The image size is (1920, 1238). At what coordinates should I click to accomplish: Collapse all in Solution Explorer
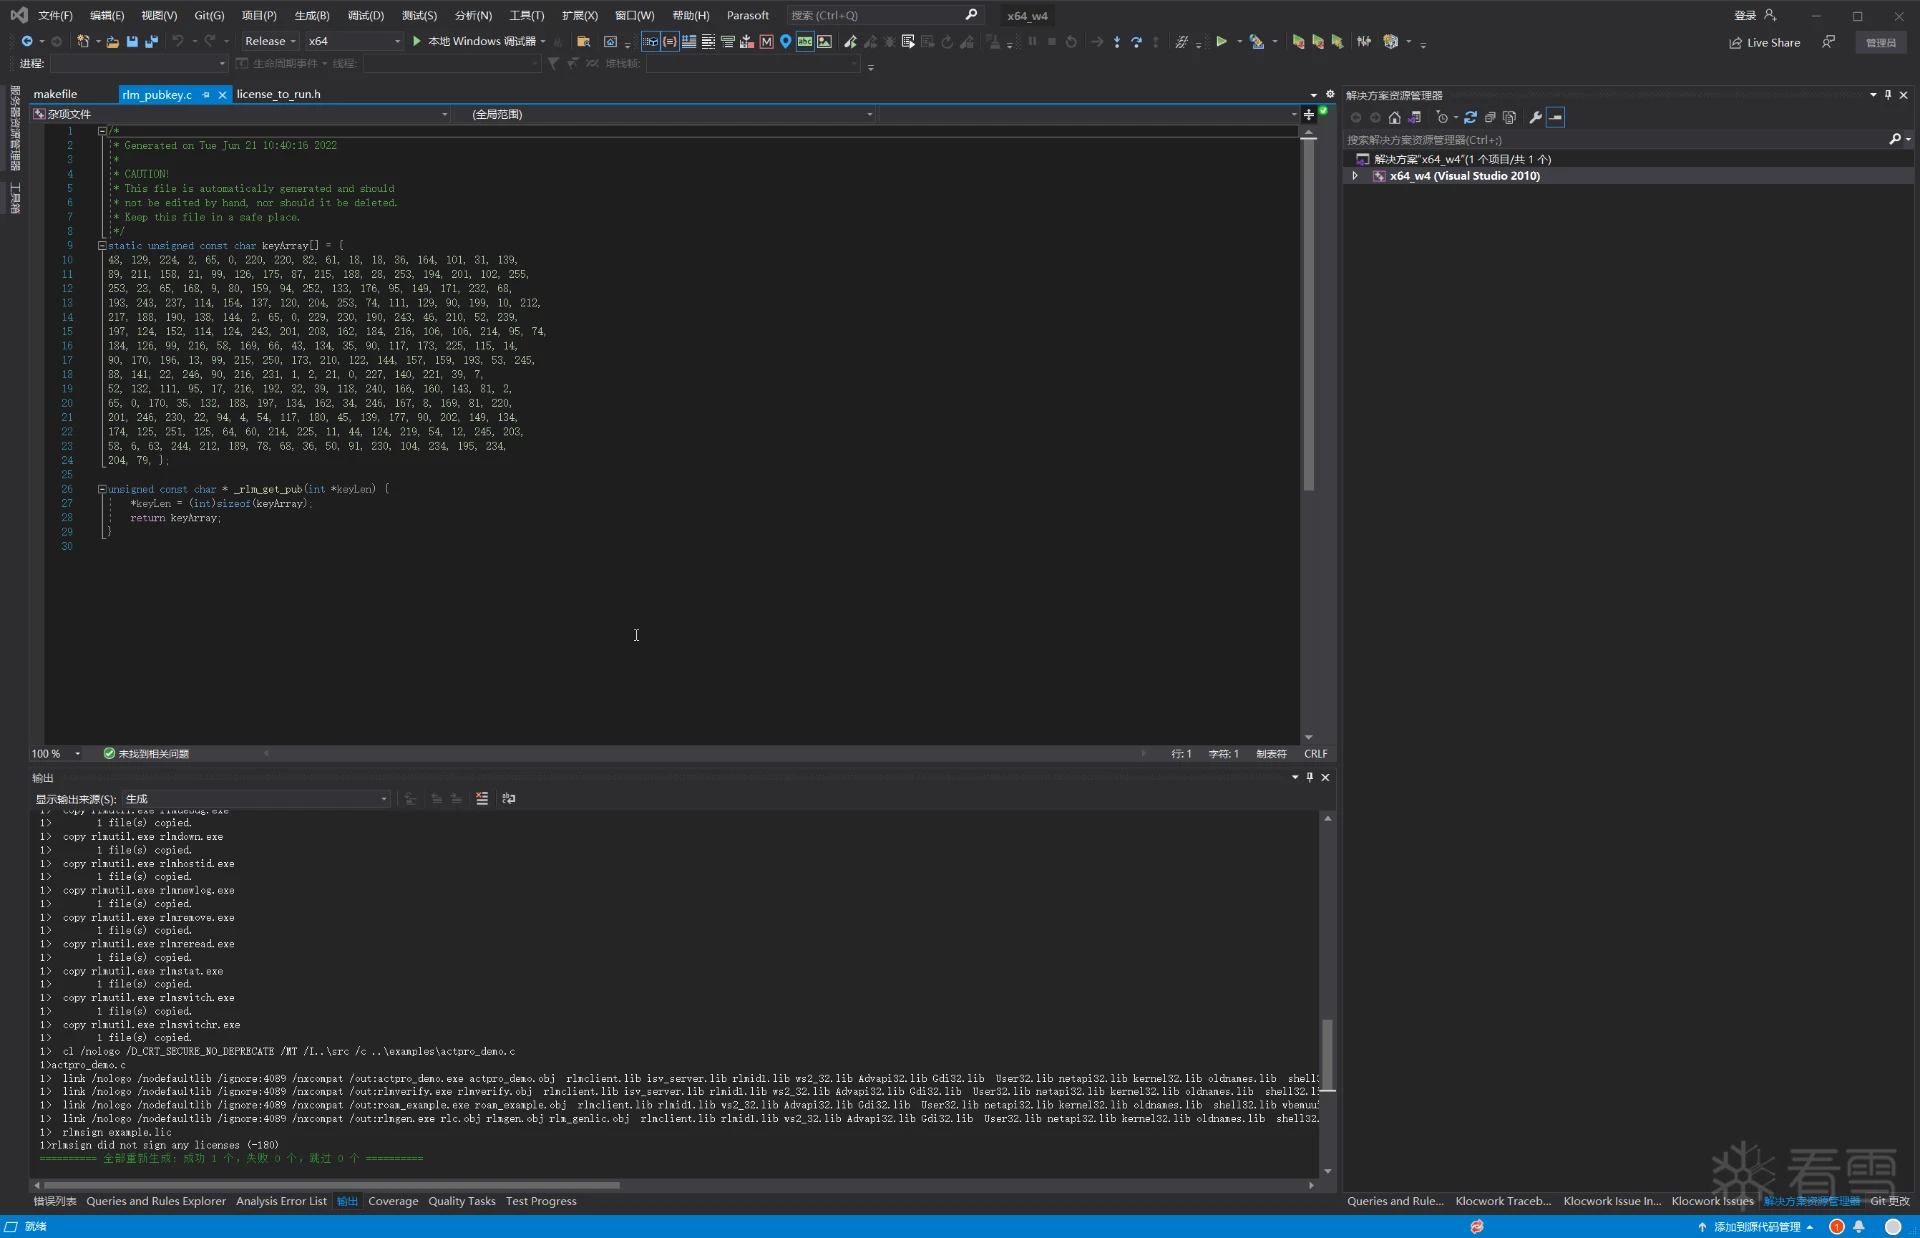(1490, 118)
